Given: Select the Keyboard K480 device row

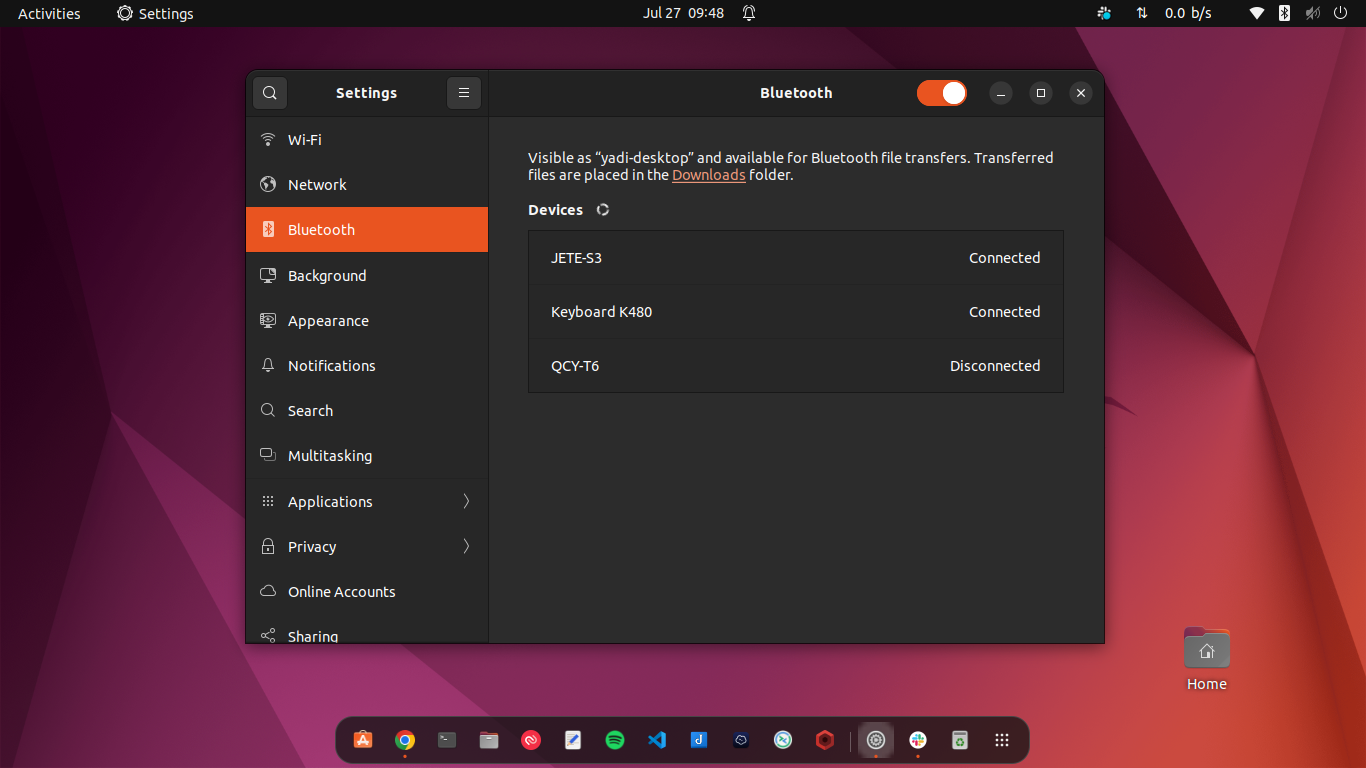Looking at the screenshot, I should (x=796, y=312).
